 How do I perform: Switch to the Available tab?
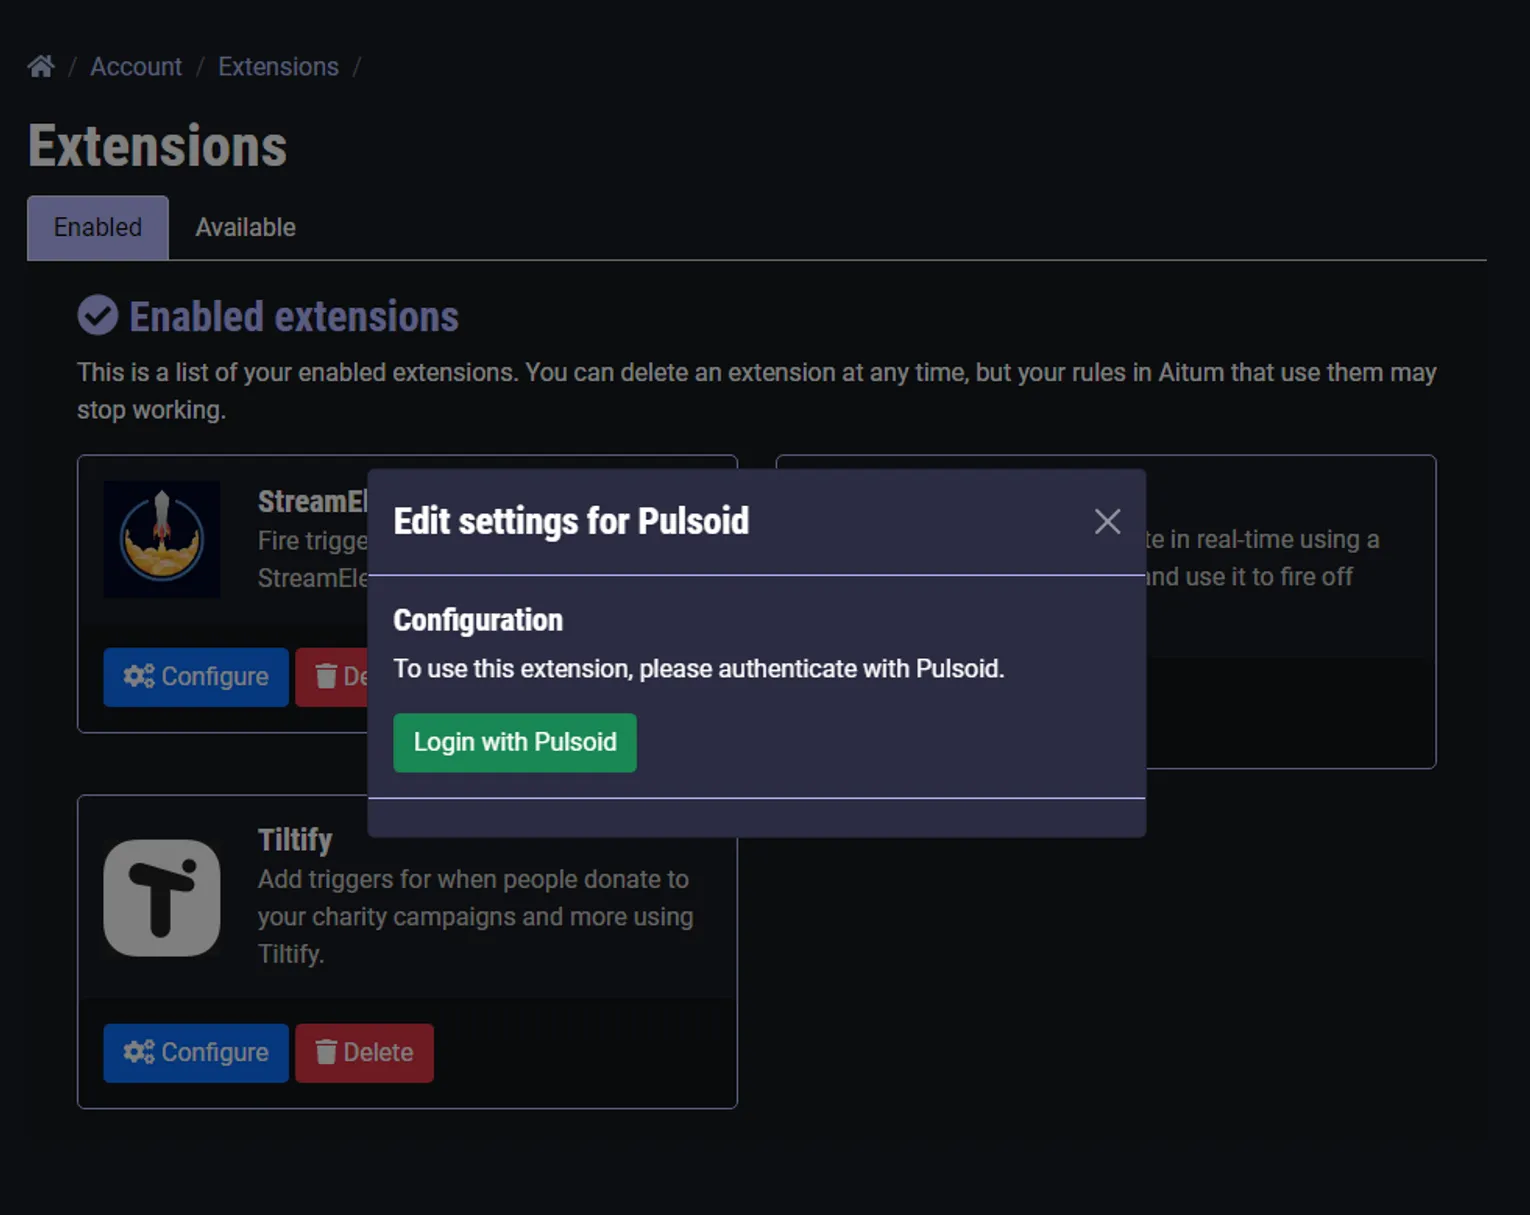pyautogui.click(x=245, y=227)
